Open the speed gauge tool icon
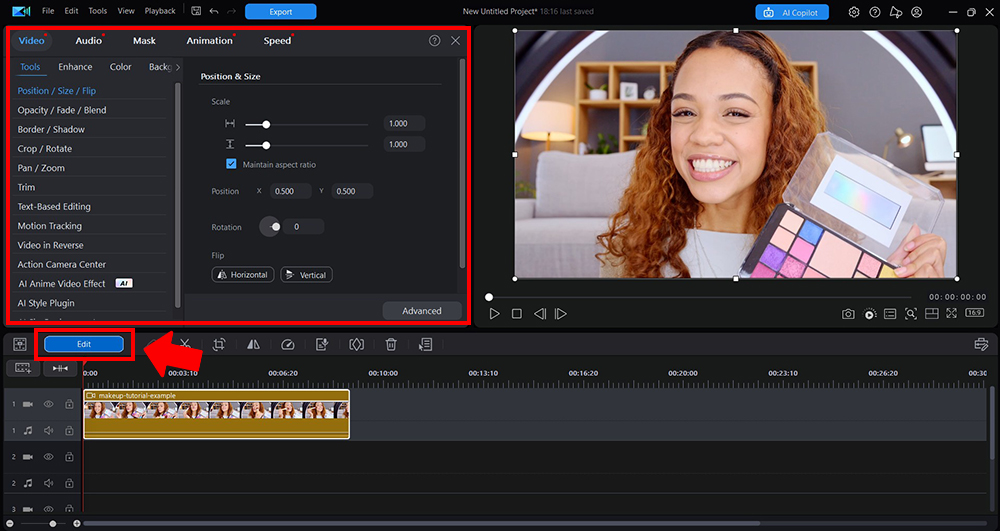Screen dimensions: 1000x531 pyautogui.click(x=288, y=344)
